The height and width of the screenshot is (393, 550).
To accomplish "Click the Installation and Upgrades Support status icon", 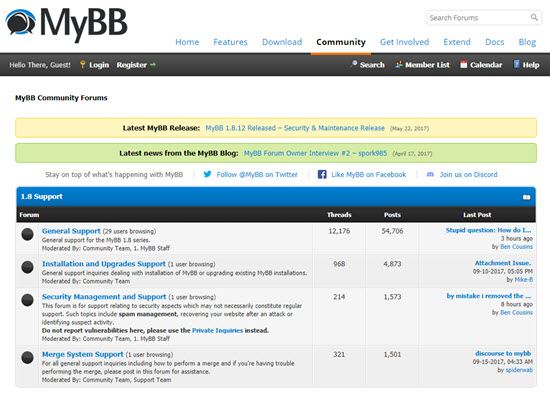I will [x=27, y=267].
